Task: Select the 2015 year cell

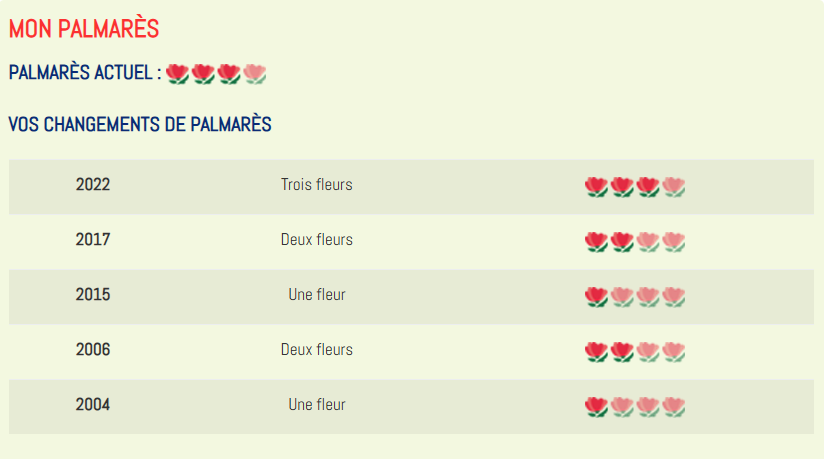Action: point(93,295)
